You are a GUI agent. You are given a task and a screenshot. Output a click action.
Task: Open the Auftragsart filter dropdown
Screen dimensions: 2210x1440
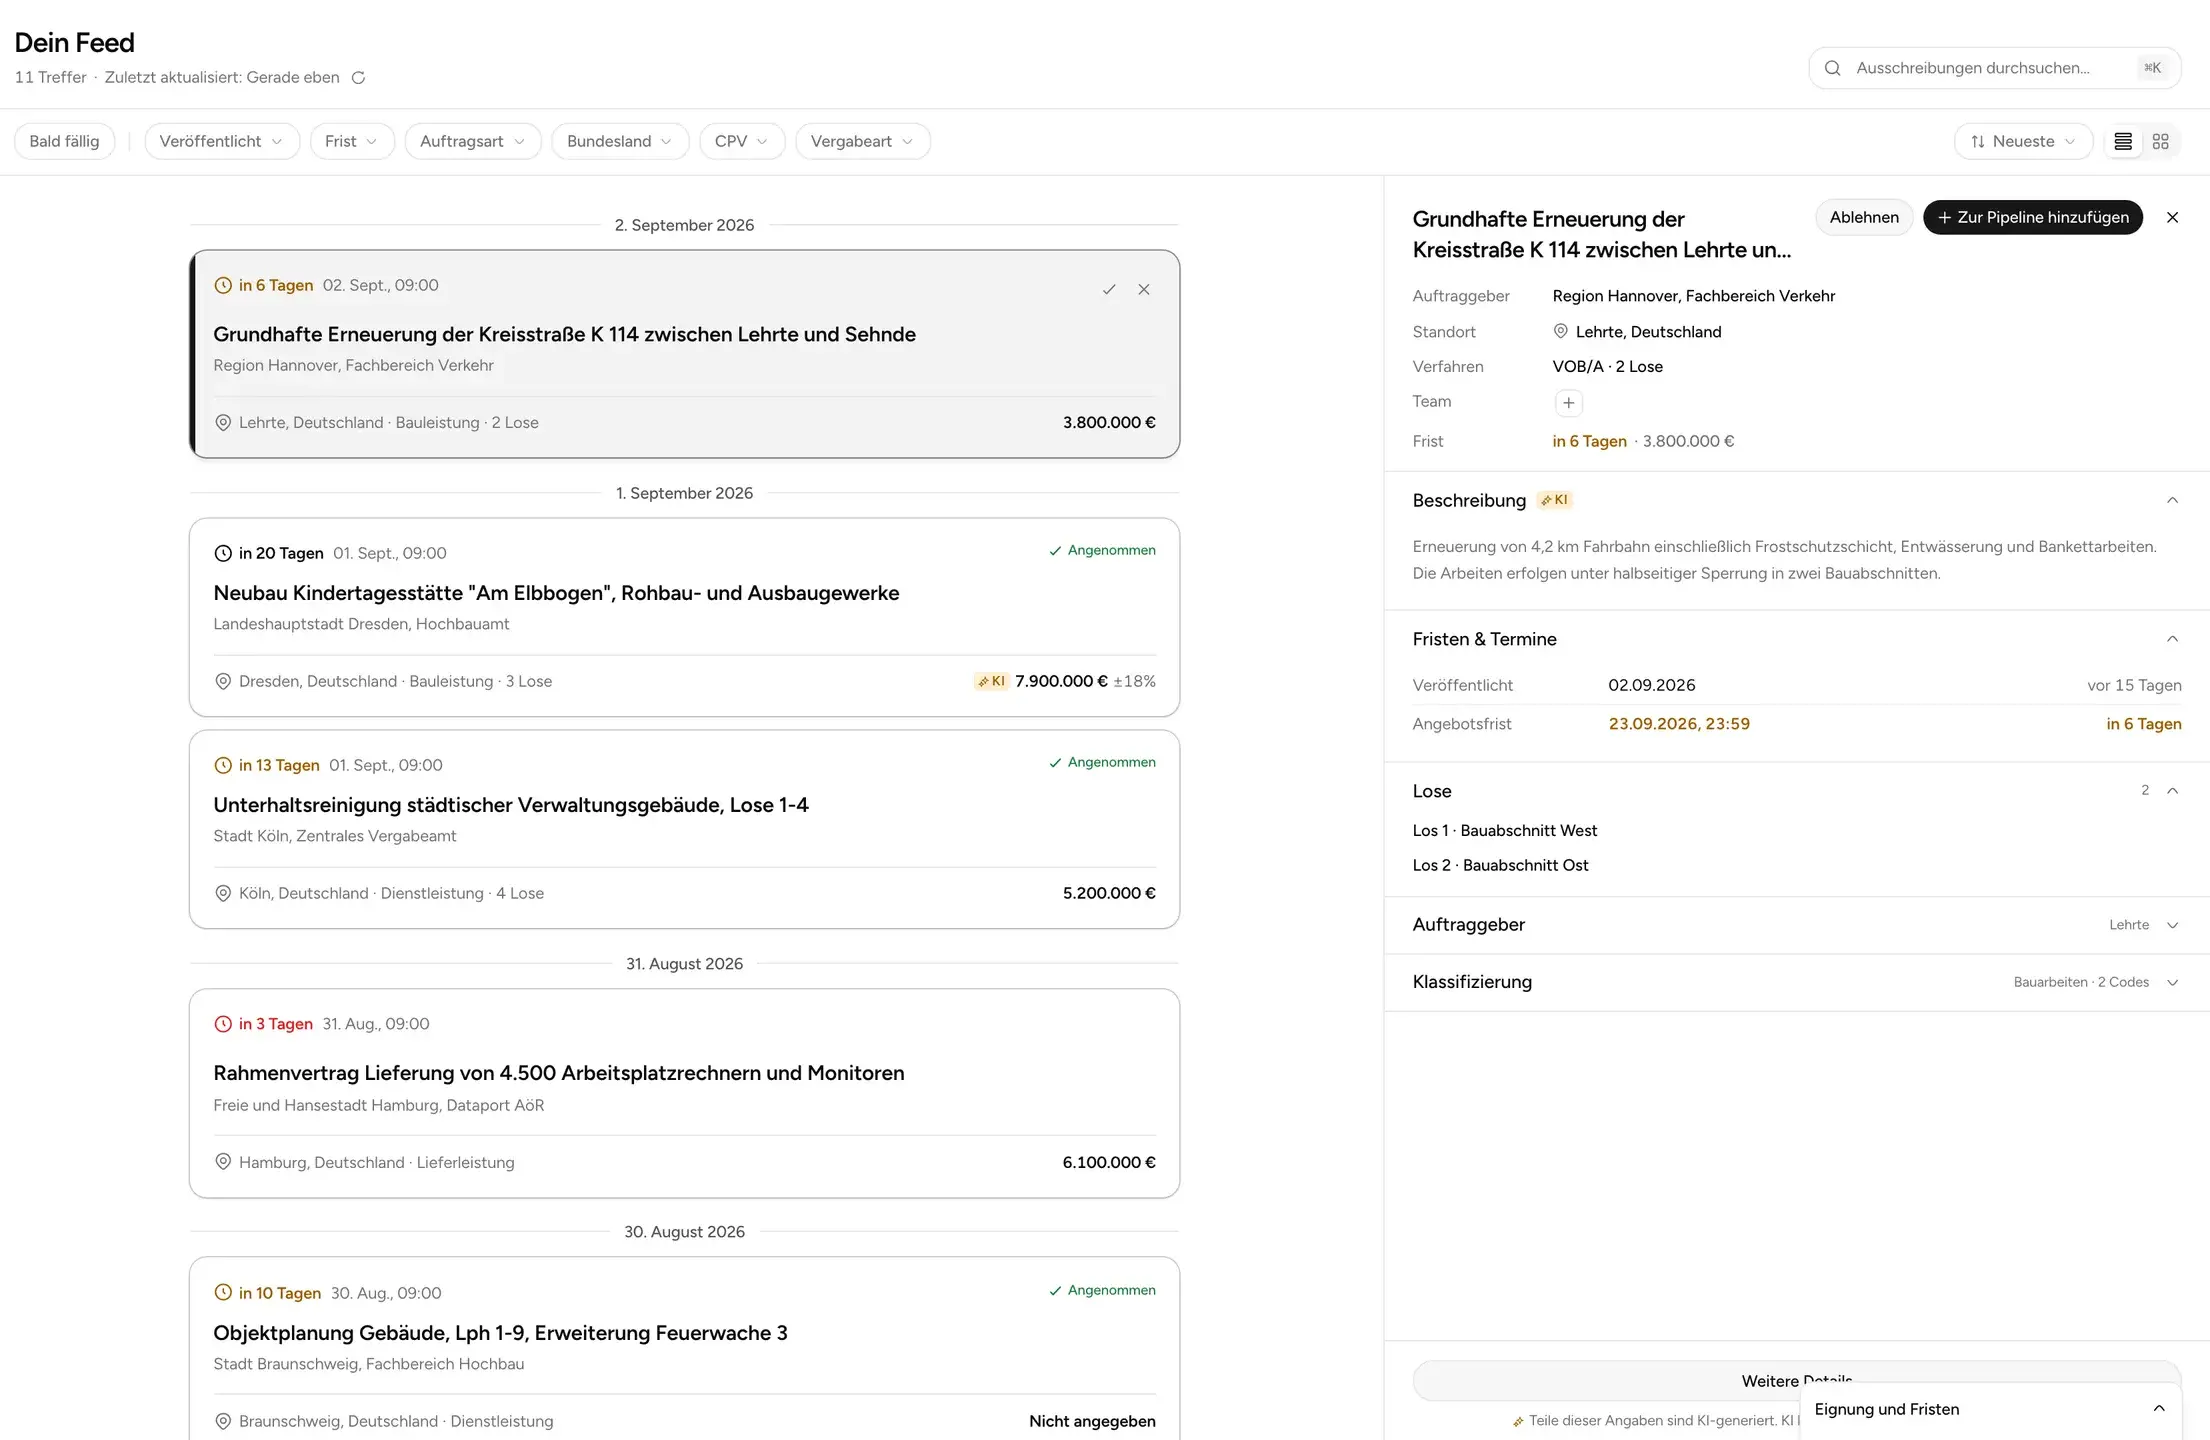tap(473, 142)
